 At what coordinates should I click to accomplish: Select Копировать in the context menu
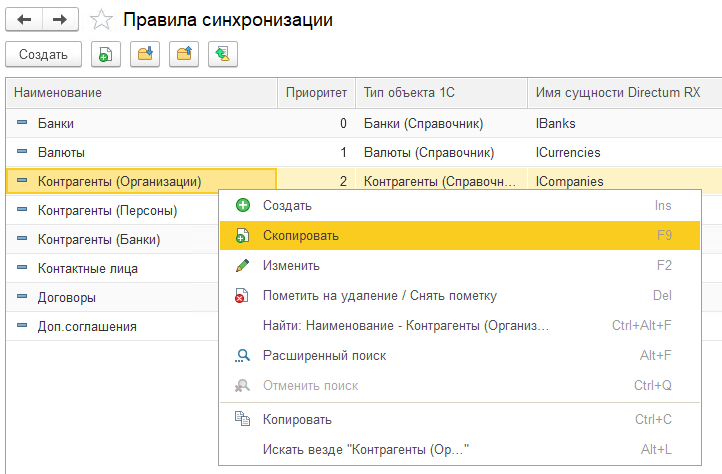tap(297, 420)
